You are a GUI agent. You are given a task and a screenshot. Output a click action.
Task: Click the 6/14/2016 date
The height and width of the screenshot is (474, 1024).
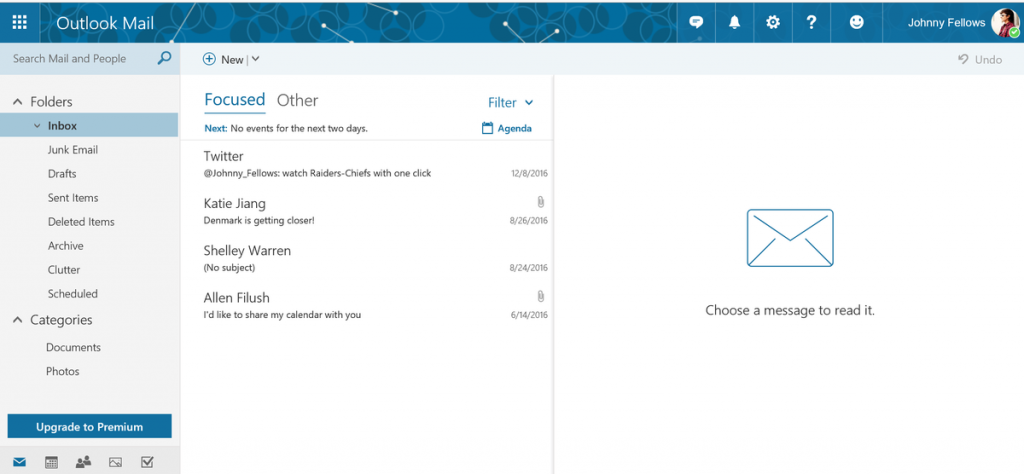tap(530, 315)
